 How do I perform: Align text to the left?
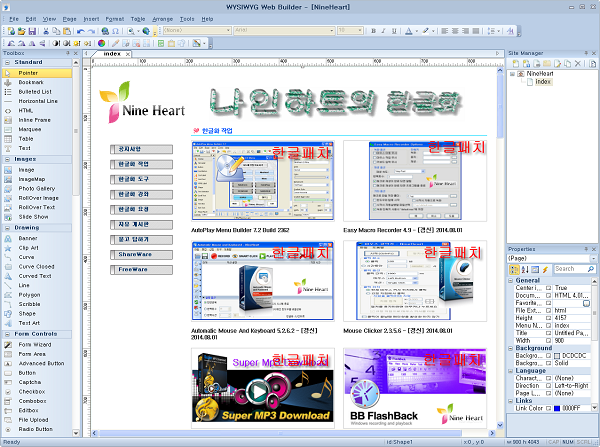(x=444, y=31)
